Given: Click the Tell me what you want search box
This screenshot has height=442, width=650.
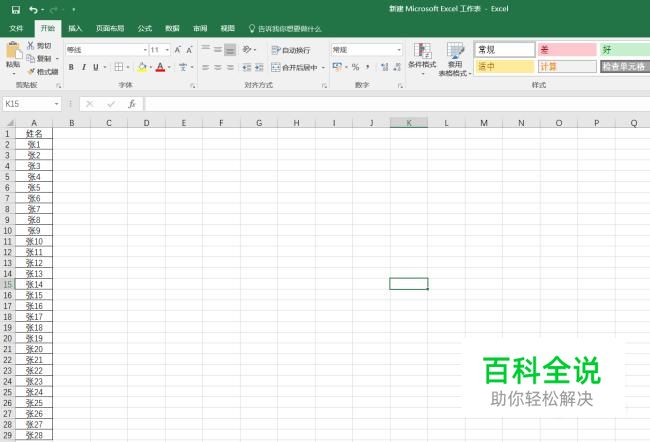Looking at the screenshot, I should coord(285,29).
